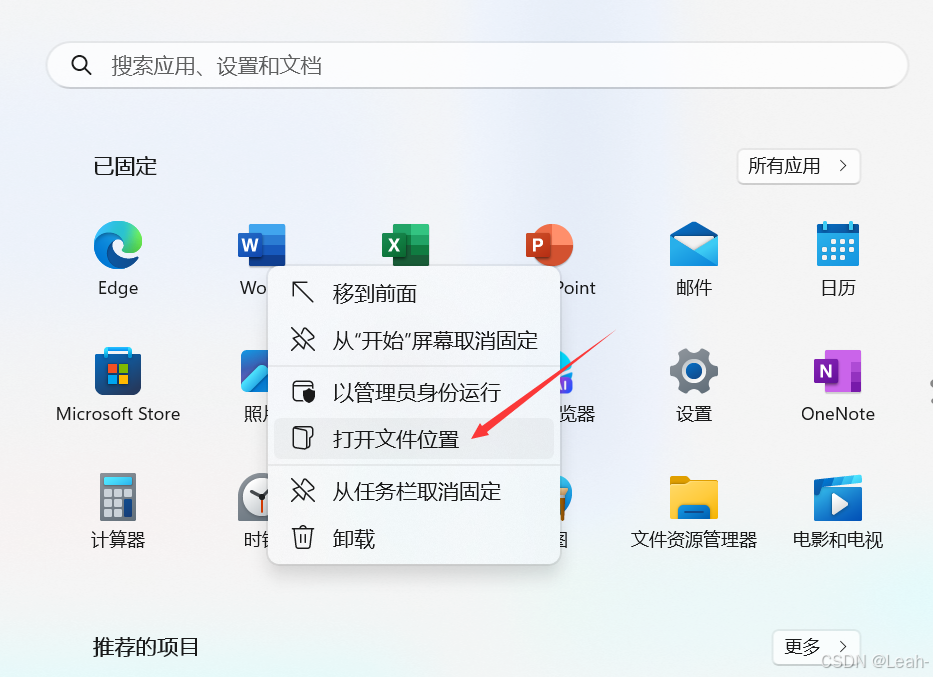
Task: Choose 从“开始”屏幕取消固定 menu entry
Action: click(414, 341)
